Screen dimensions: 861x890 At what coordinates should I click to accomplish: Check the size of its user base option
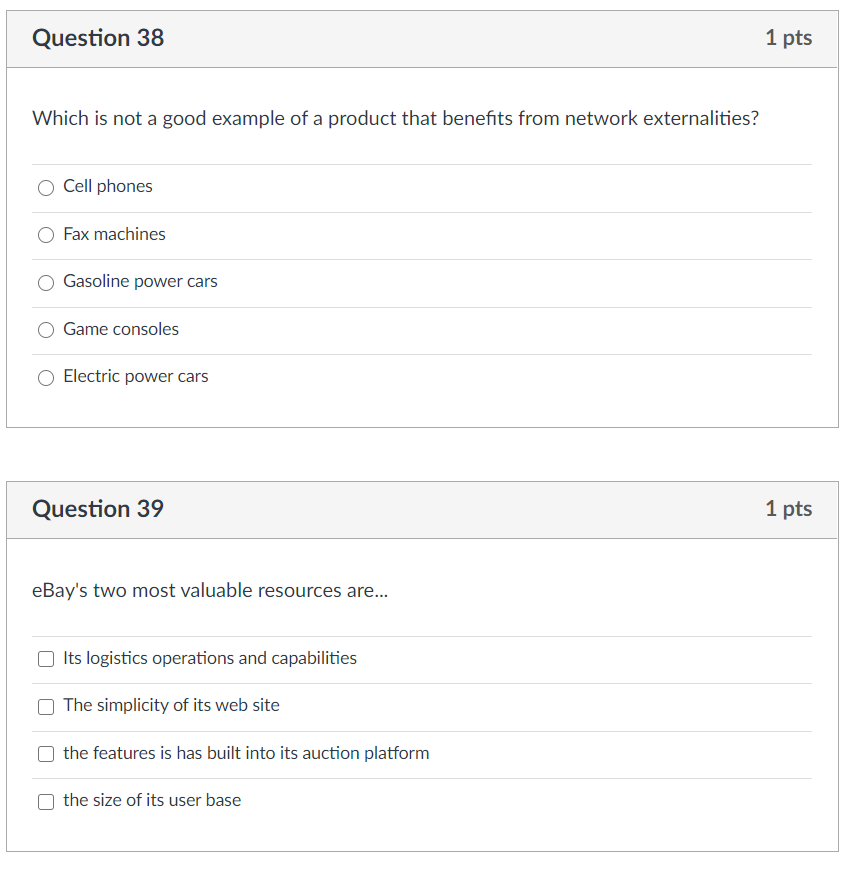pyautogui.click(x=46, y=802)
